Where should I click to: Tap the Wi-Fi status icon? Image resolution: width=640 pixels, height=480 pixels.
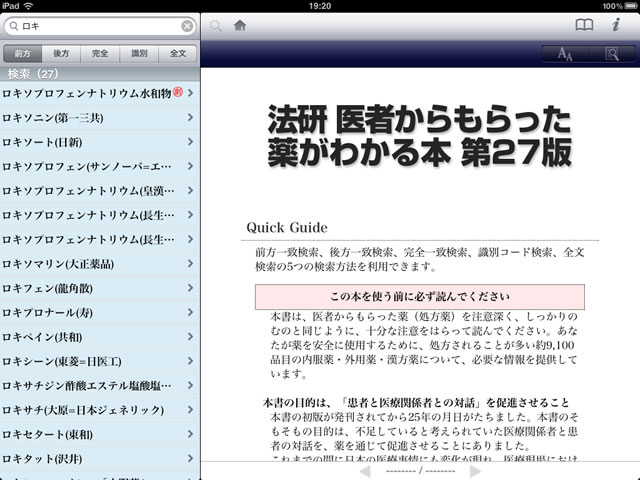[x=28, y=6]
